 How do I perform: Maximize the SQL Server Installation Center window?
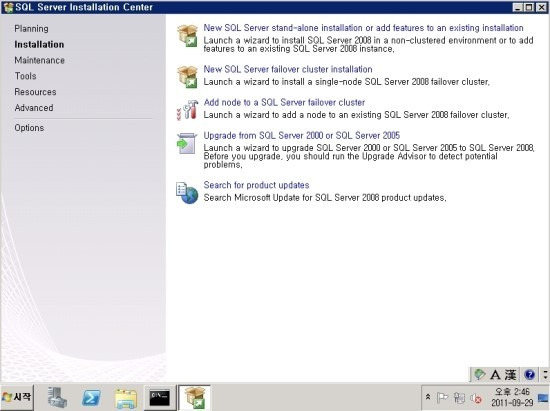coord(529,7)
